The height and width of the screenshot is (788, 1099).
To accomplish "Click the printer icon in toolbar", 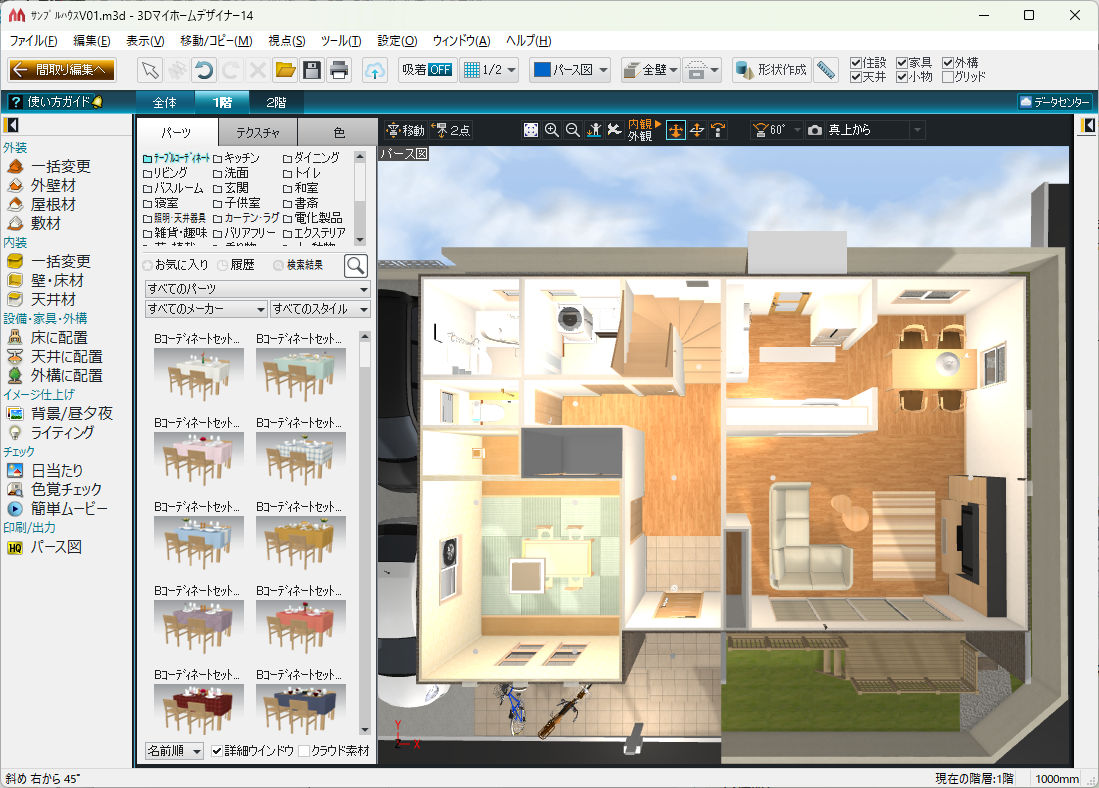I will click(340, 70).
